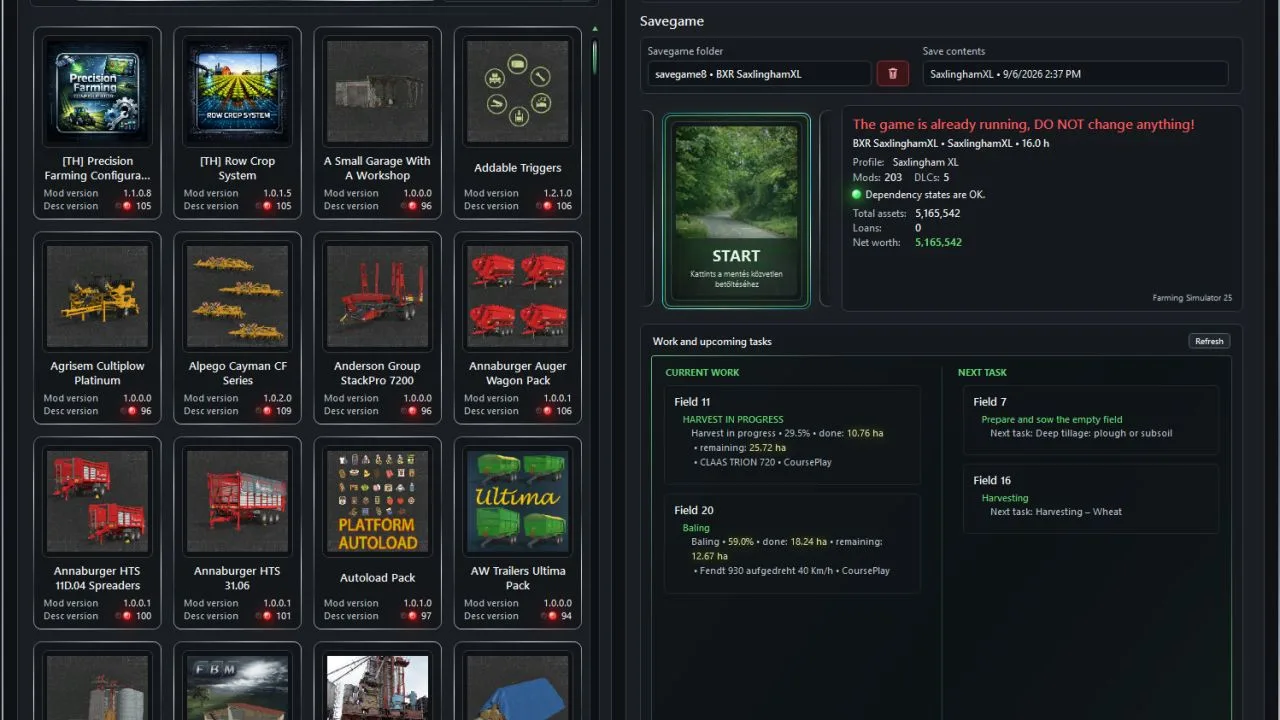Select the Field 7 next task heading

tap(990, 402)
